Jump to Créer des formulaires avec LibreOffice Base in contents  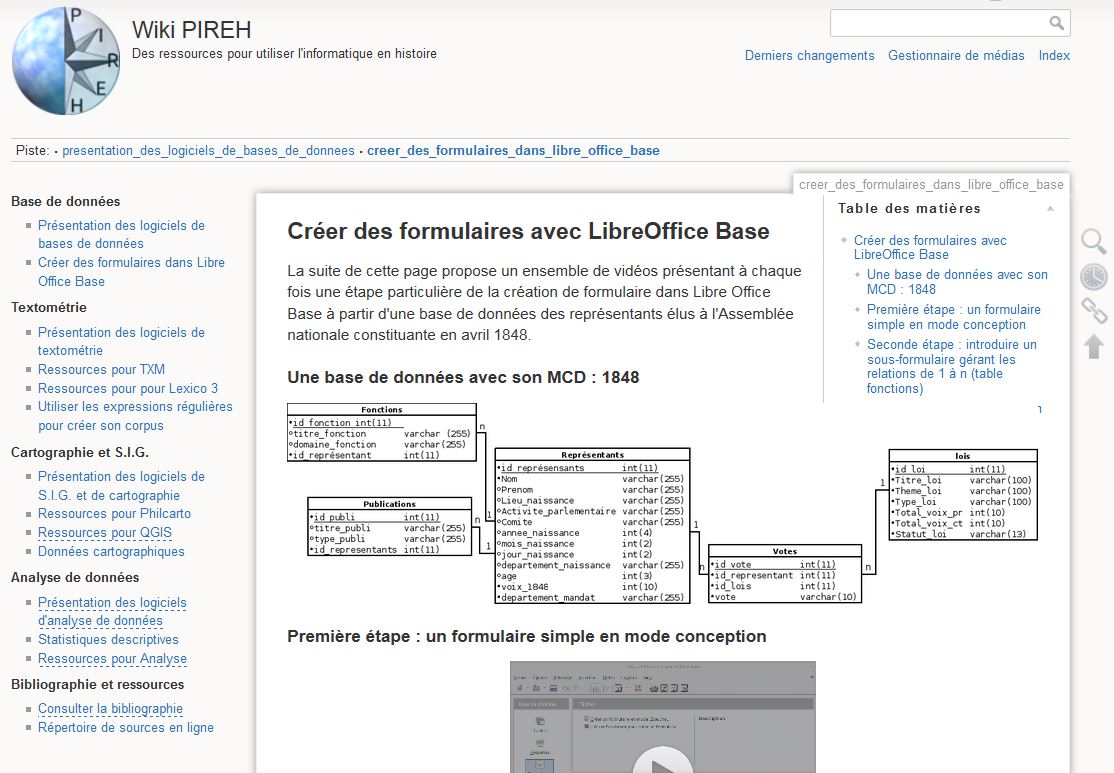click(x=930, y=247)
